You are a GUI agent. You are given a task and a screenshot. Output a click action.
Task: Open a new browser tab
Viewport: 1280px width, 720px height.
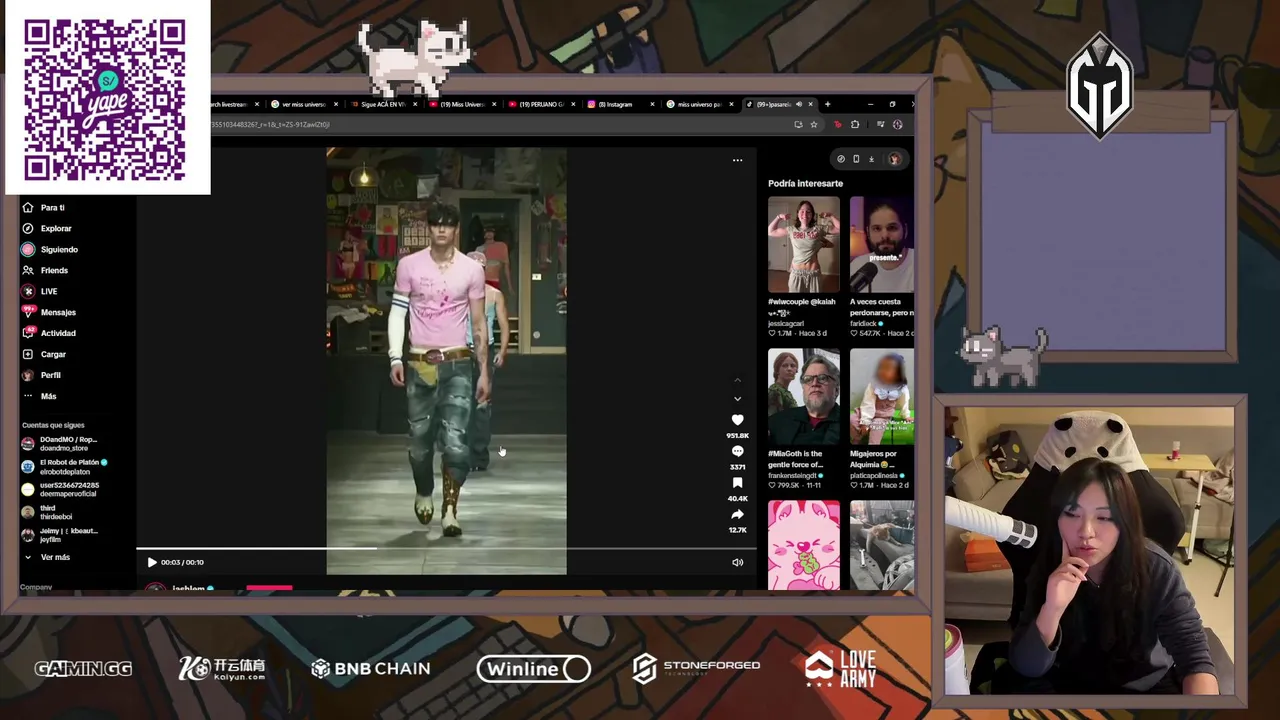(x=827, y=104)
